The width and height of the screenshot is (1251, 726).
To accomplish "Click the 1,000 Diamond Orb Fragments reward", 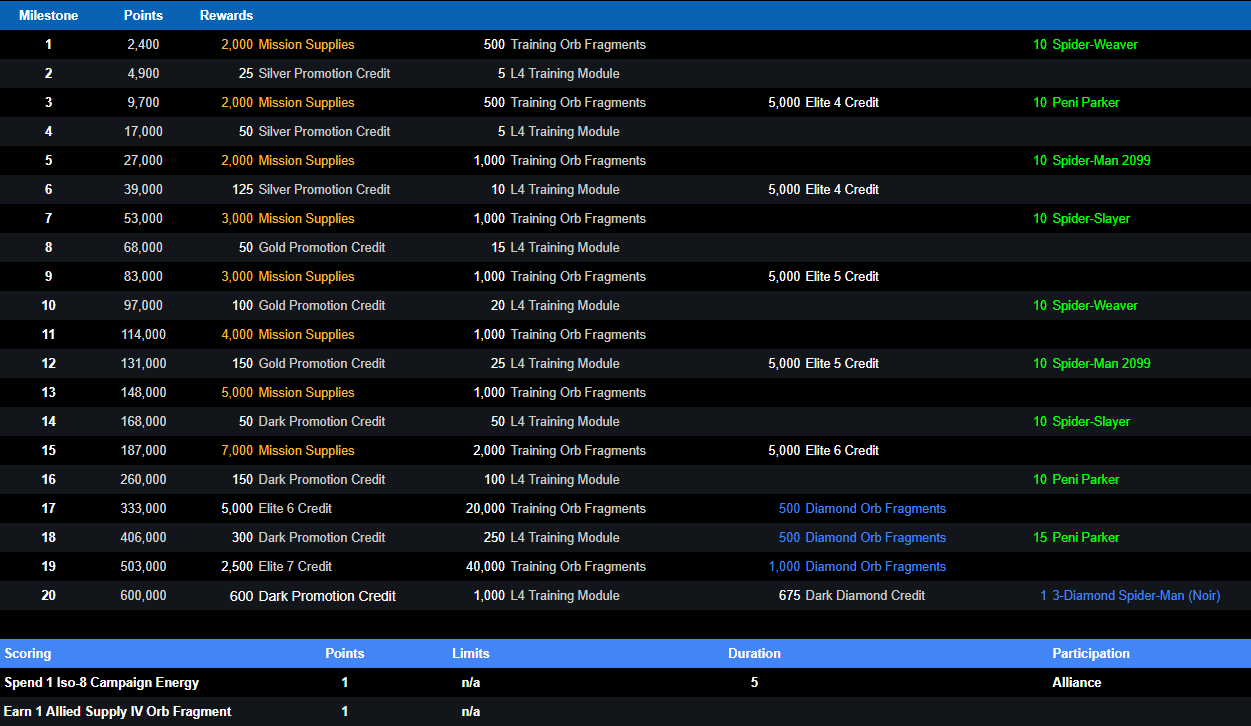I will (857, 567).
